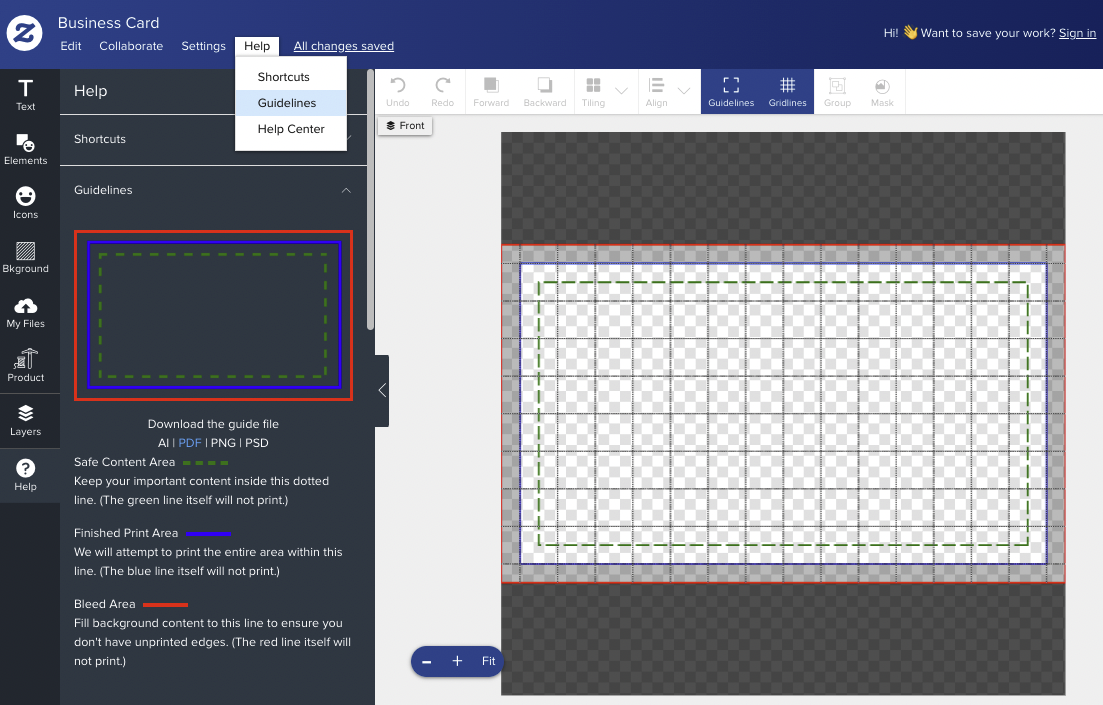1103x705 pixels.
Task: Open the Icons panel
Action: [x=25, y=203]
